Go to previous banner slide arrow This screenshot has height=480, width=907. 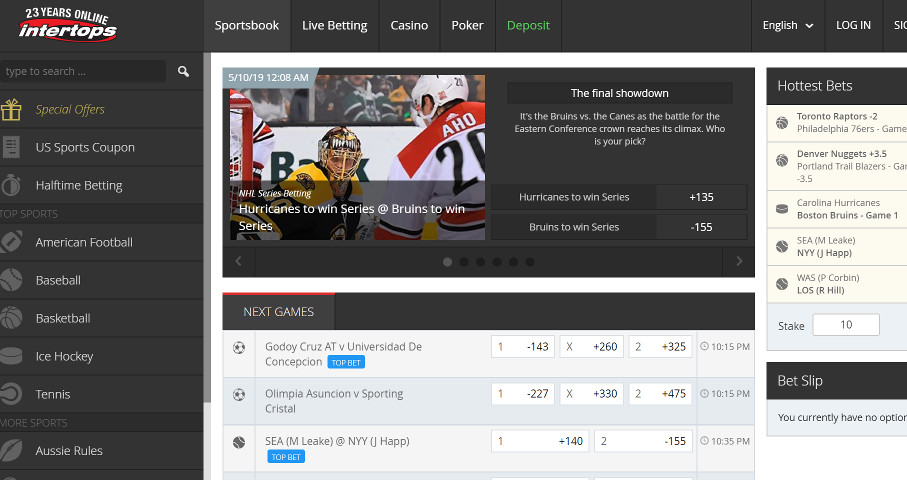238,261
